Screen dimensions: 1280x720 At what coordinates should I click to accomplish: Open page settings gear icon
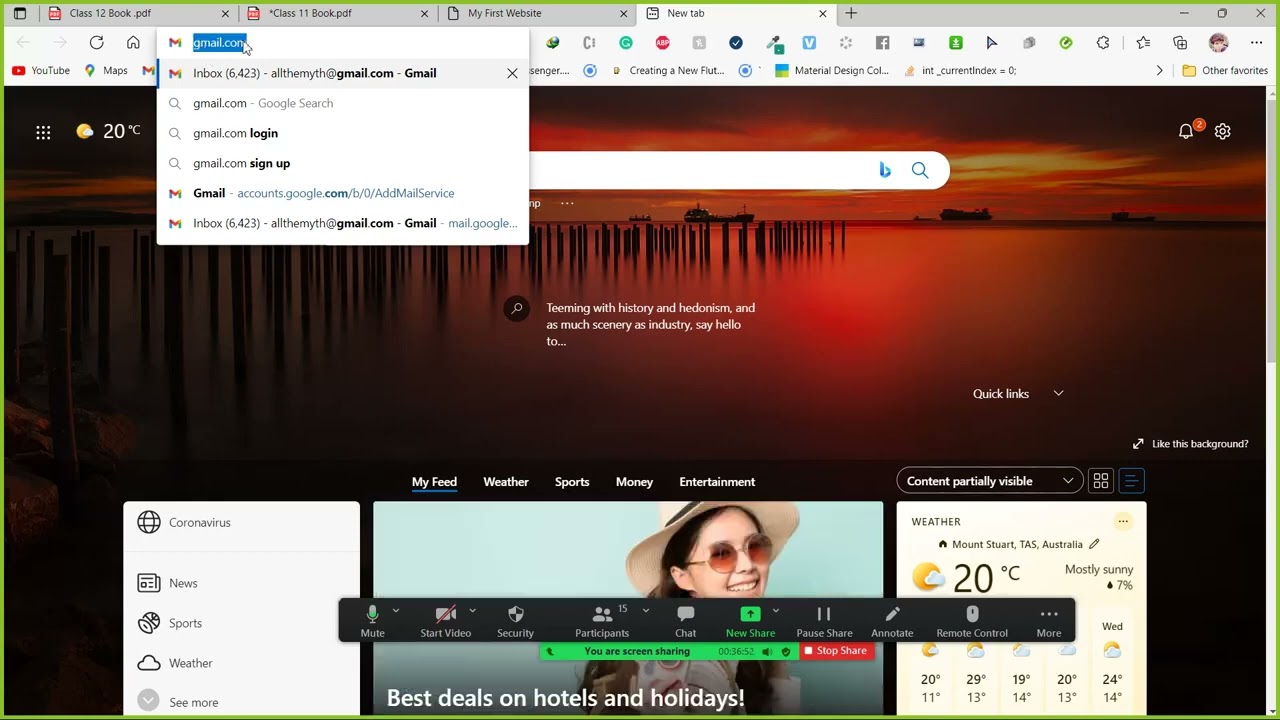pyautogui.click(x=1222, y=131)
